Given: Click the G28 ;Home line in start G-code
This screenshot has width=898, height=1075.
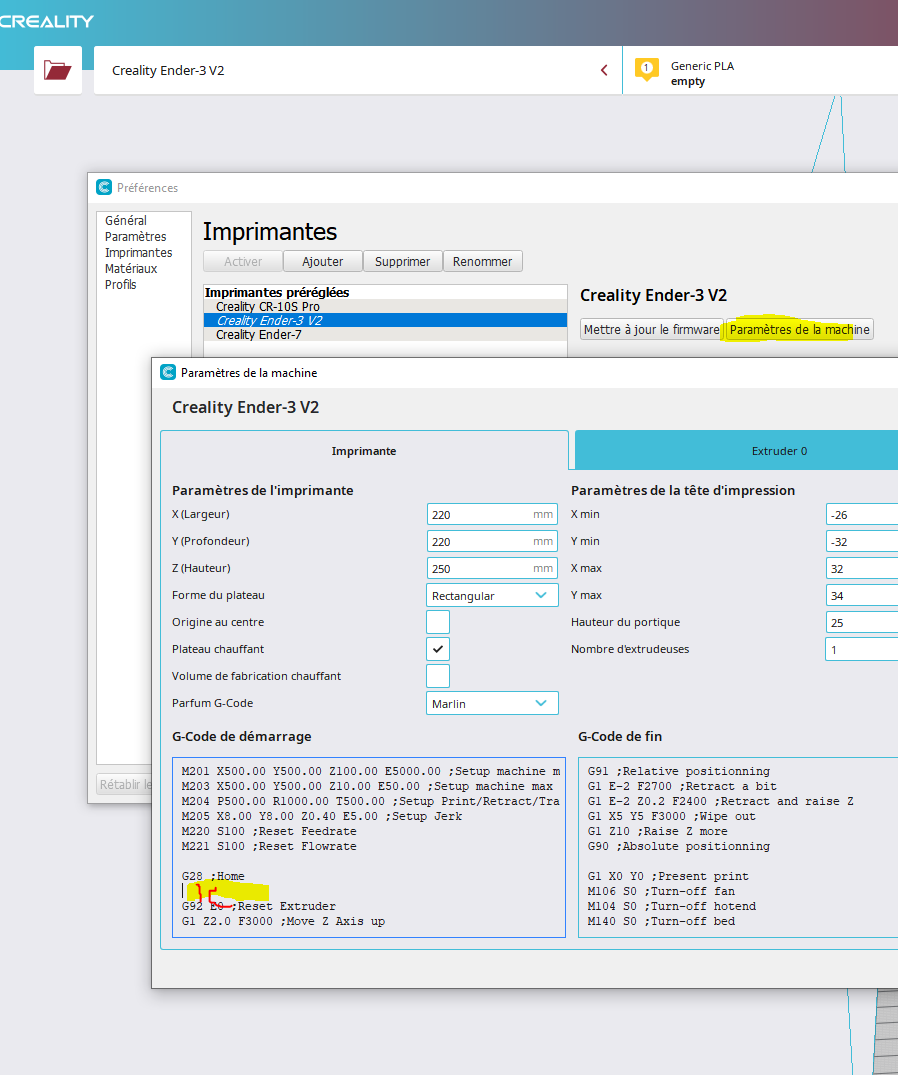Looking at the screenshot, I should pos(213,876).
